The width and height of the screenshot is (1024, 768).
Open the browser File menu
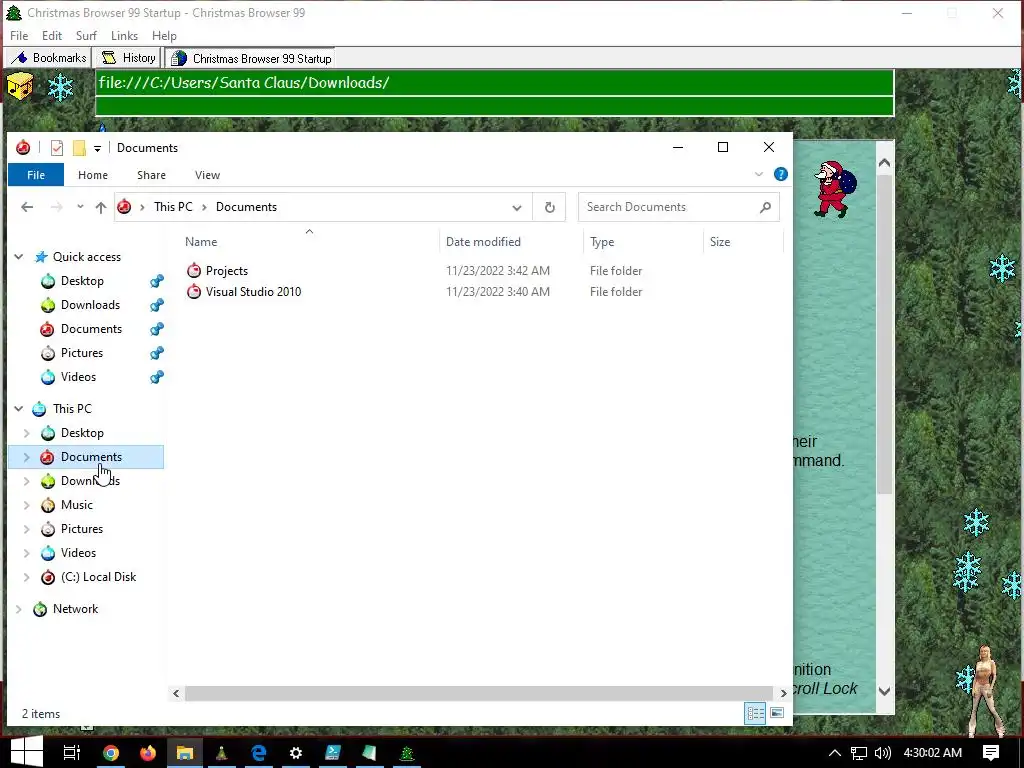(19, 36)
